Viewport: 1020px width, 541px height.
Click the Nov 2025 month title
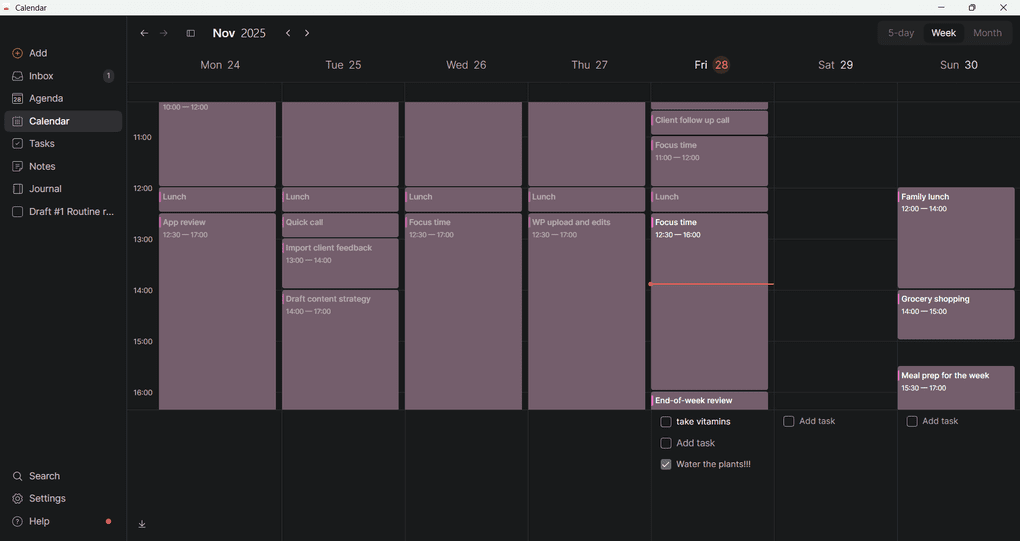click(x=239, y=33)
